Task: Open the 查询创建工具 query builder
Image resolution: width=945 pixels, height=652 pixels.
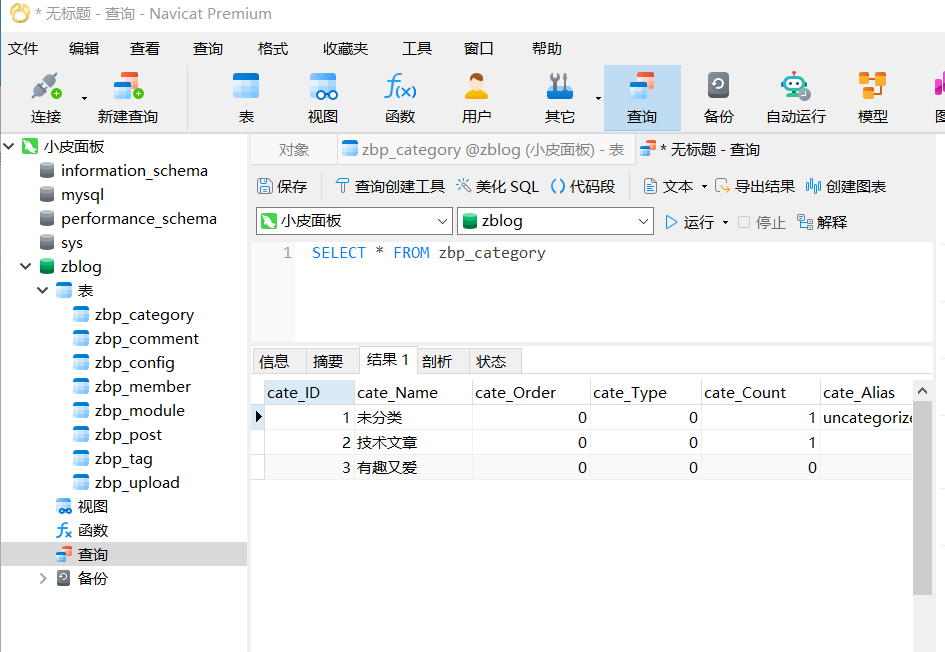Action: coord(390,186)
